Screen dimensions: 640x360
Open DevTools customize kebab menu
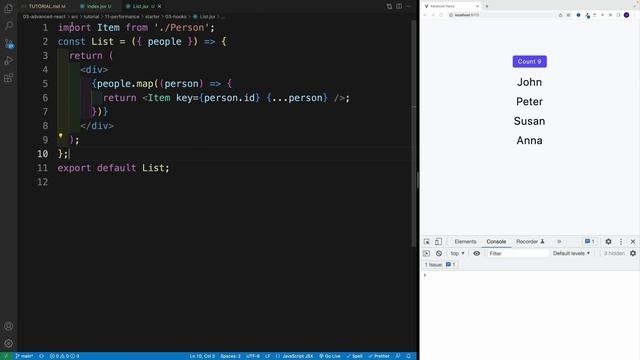pyautogui.click(x=621, y=242)
